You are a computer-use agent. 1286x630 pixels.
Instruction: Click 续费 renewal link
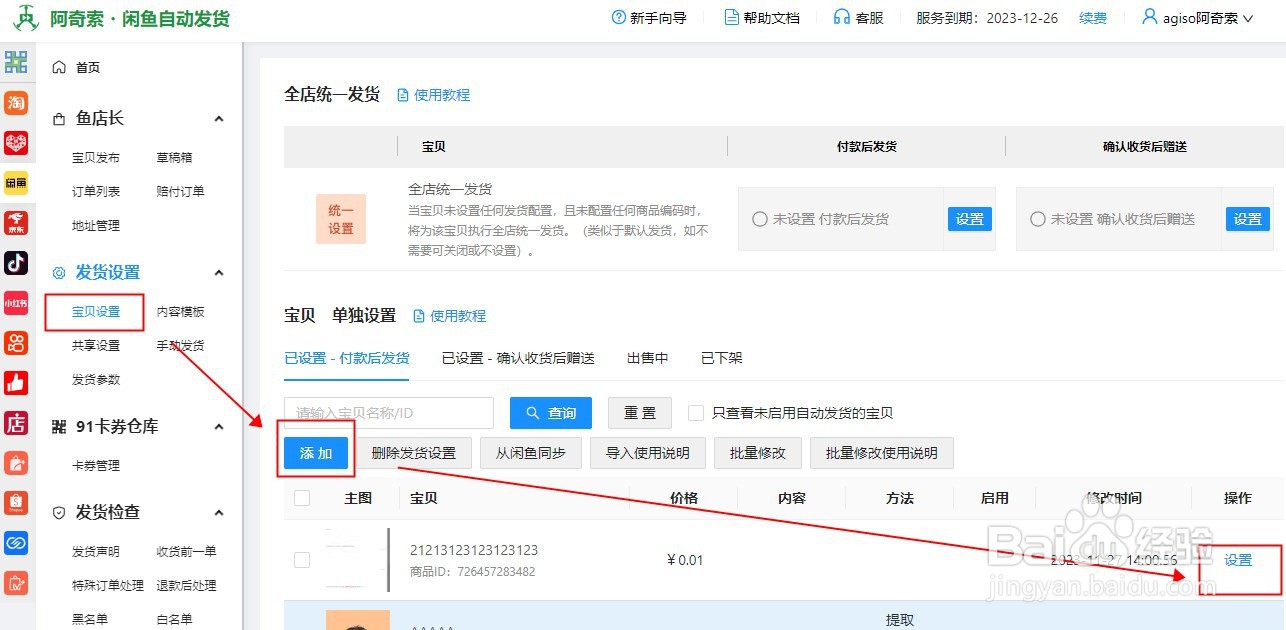pyautogui.click(x=1093, y=18)
